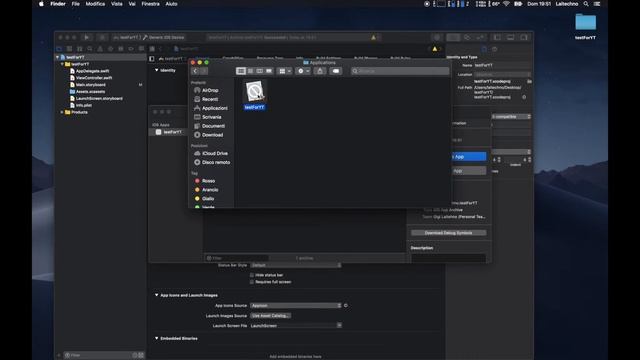Collapse the Identity section
This screenshot has height=360, width=640.
156,70
